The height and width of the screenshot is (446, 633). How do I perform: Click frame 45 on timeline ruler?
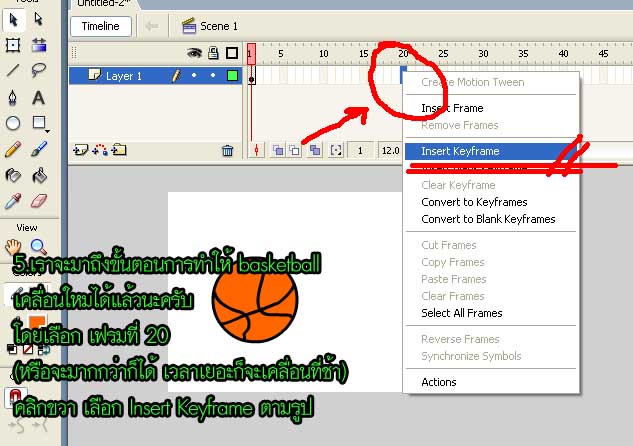pos(604,53)
